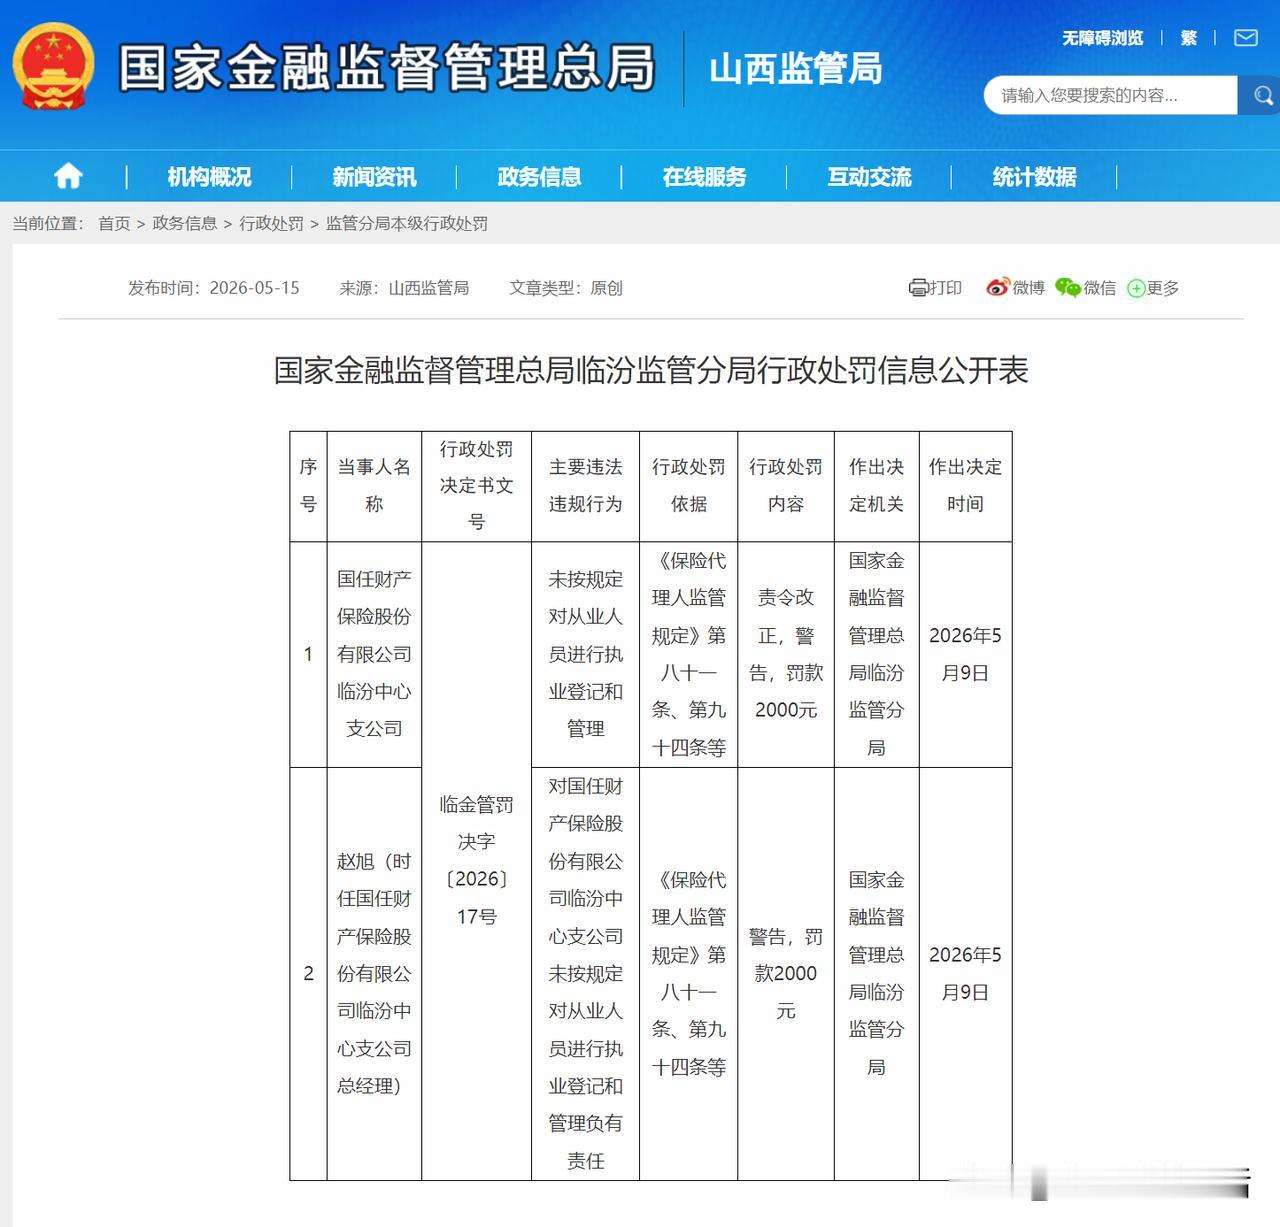Click 临金管罚决字〔2026〕17号 cell
The image size is (1280, 1227).
[477, 860]
